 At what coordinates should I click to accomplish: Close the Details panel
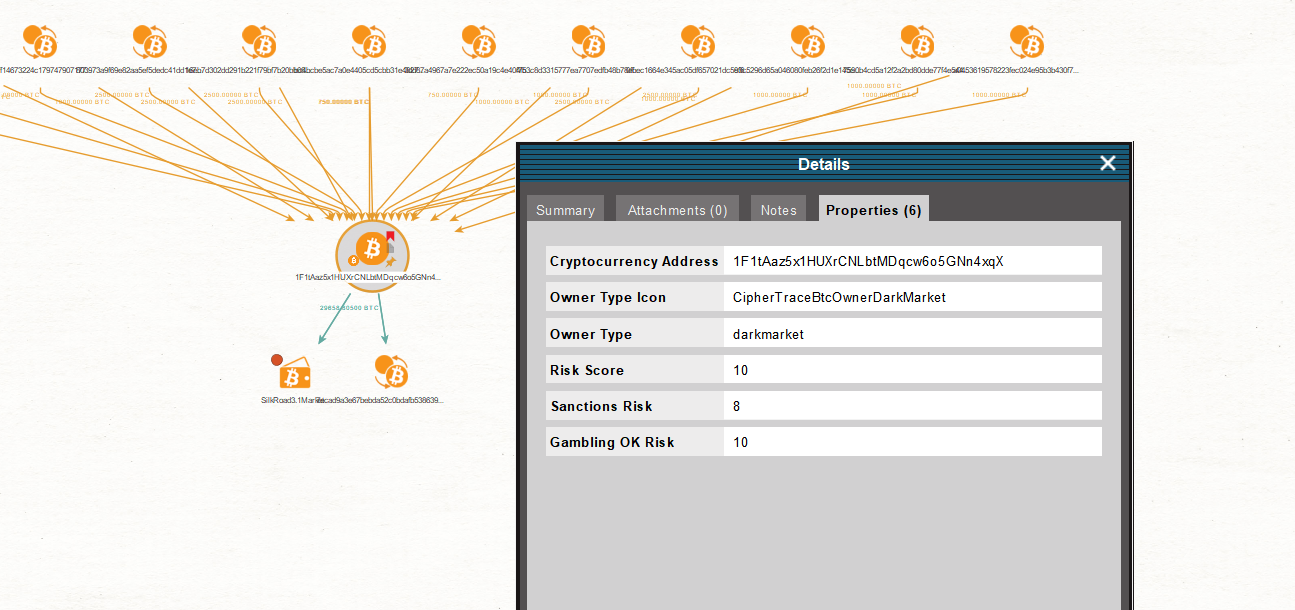(1108, 163)
